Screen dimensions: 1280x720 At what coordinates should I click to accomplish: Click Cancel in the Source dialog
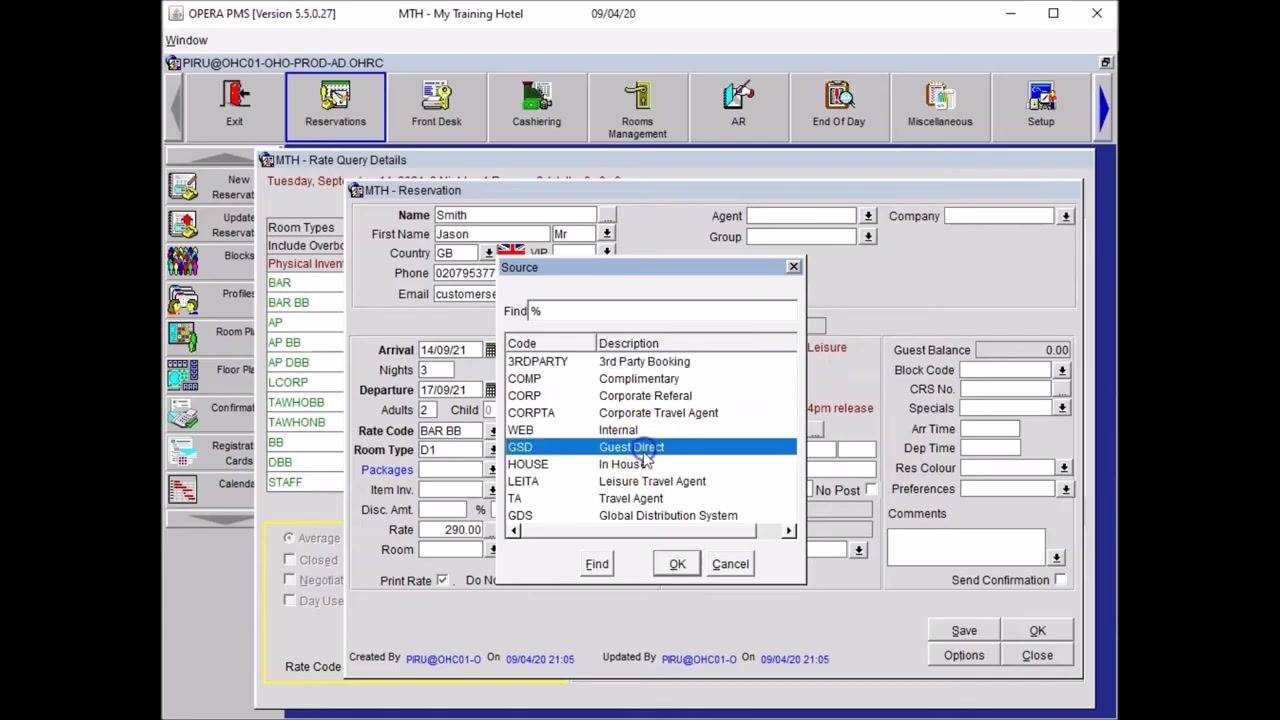click(x=730, y=564)
